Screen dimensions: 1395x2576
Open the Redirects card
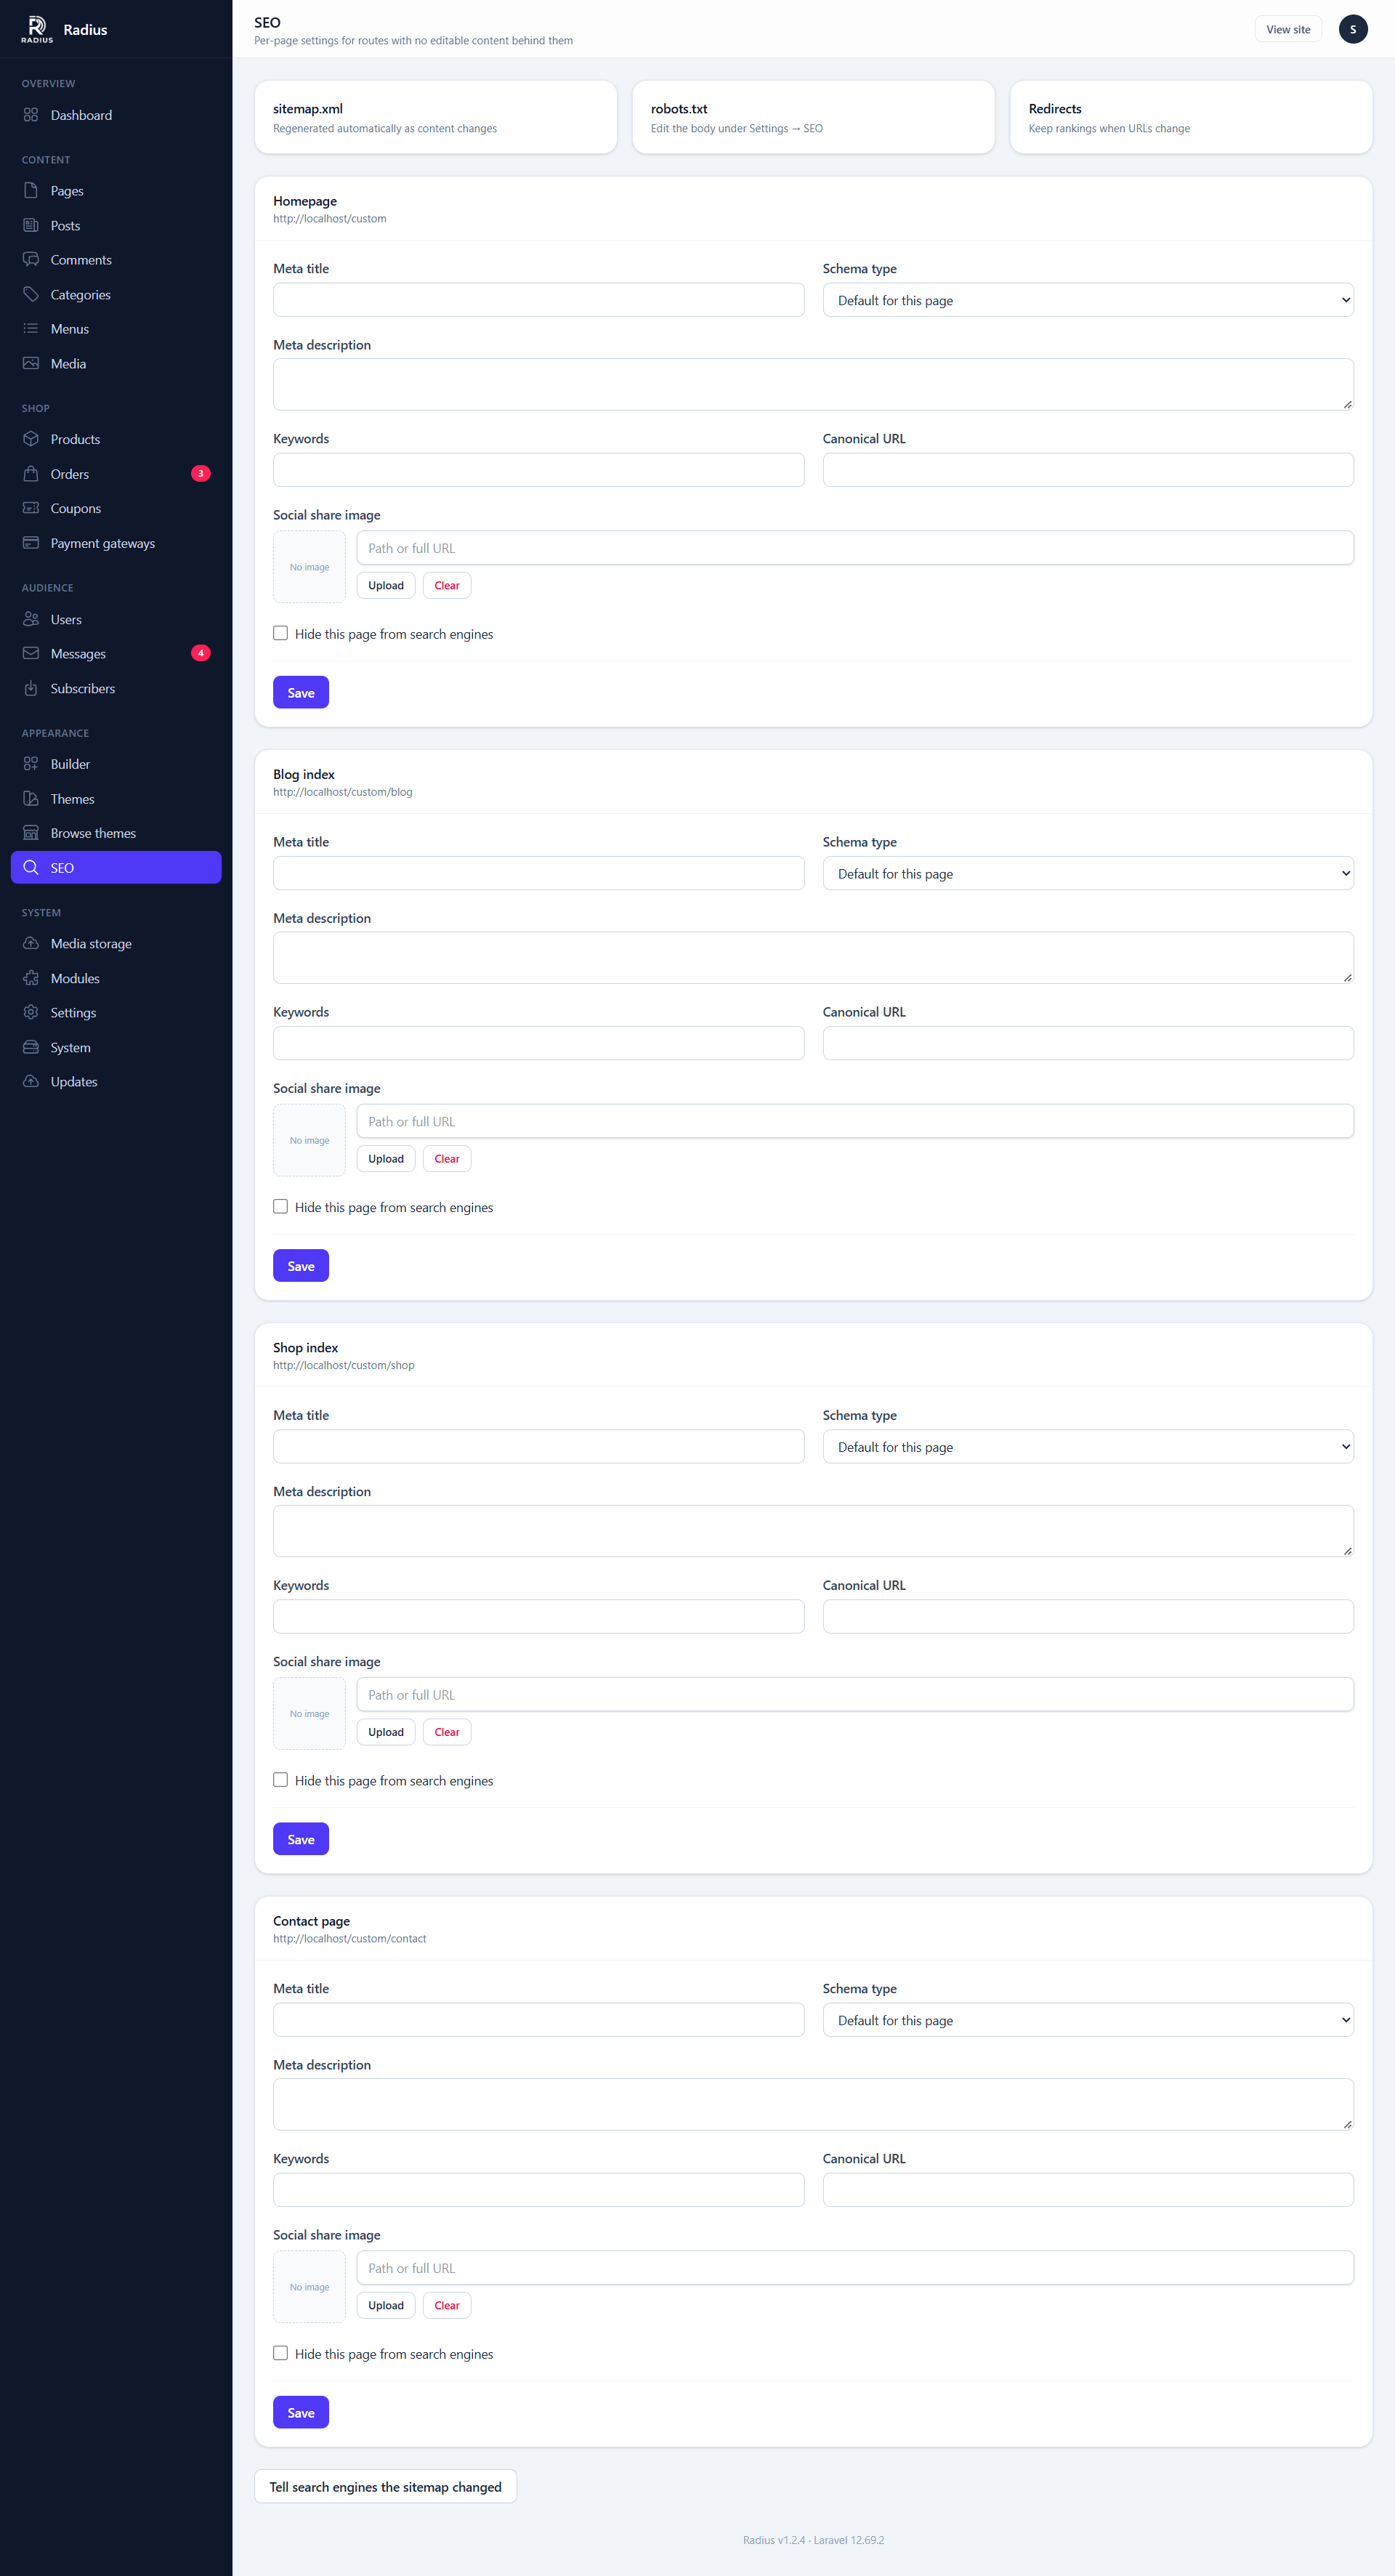(x=1191, y=117)
